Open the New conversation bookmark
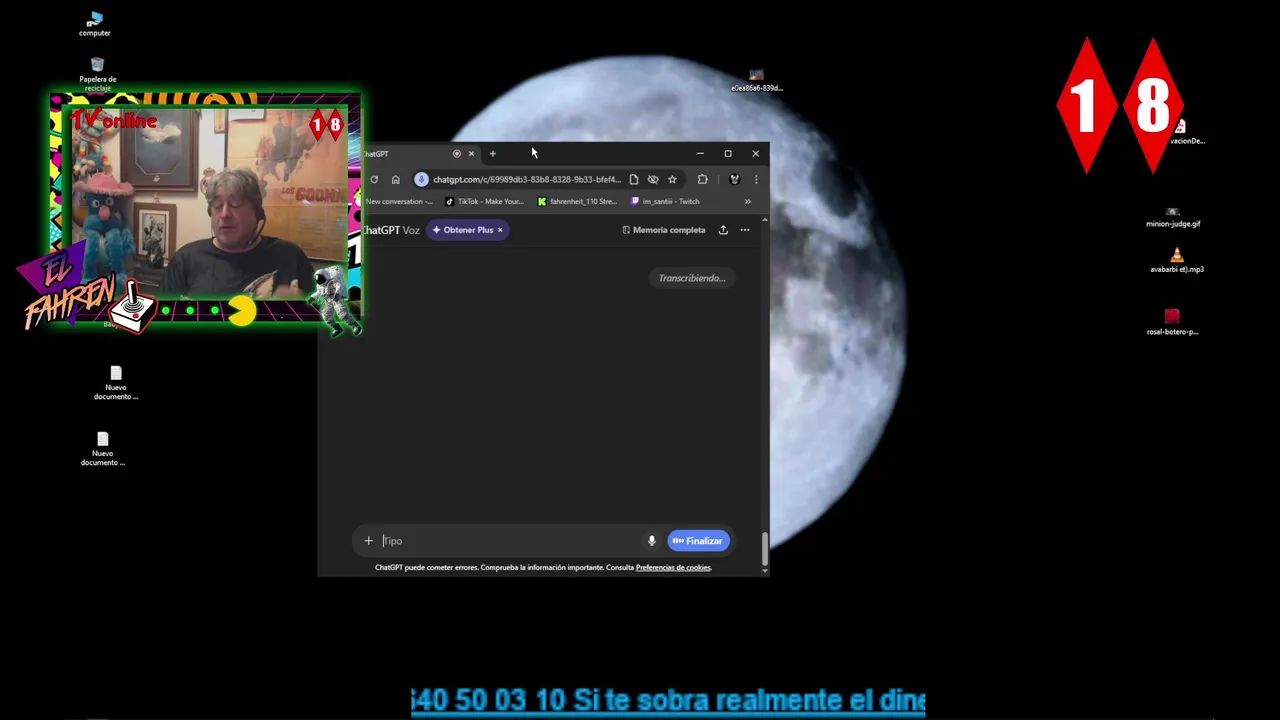This screenshot has width=1280, height=720. click(x=399, y=202)
